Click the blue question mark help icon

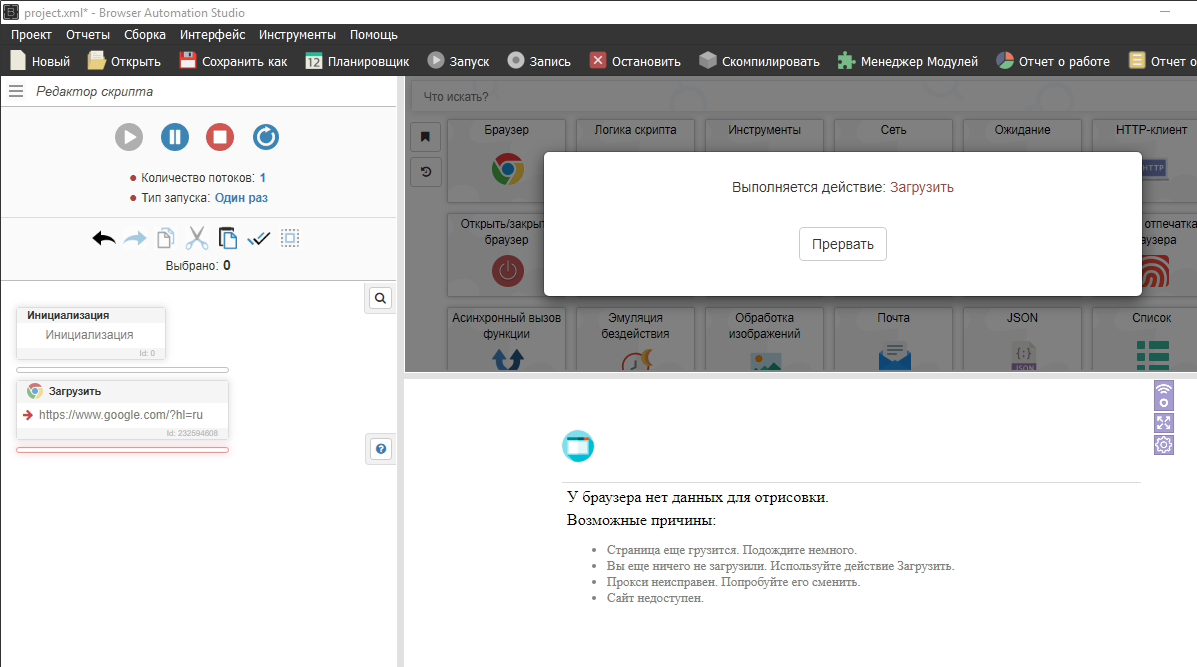point(380,450)
